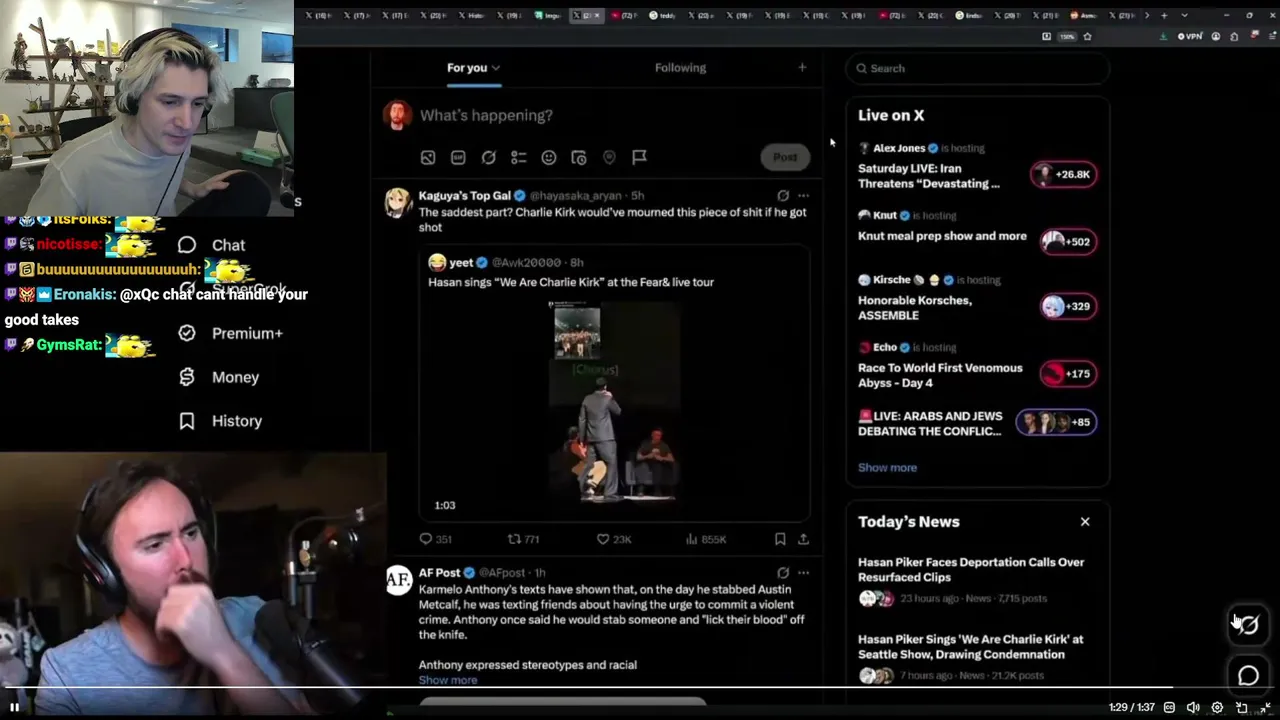Add a poll to the post

click(x=518, y=157)
